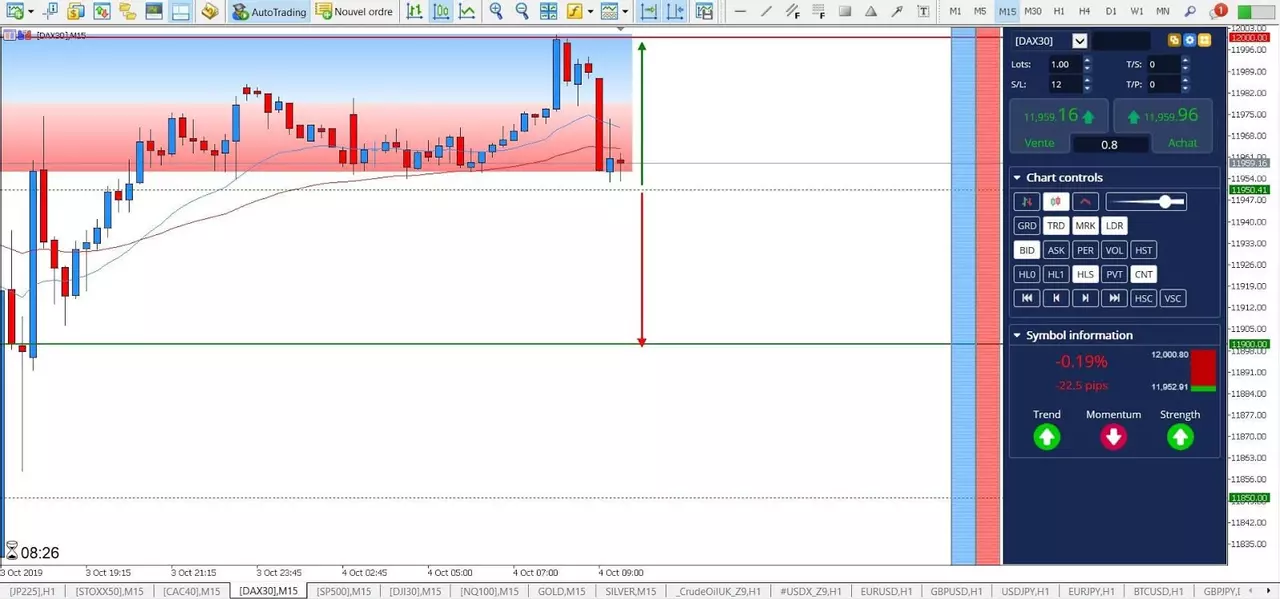Click the AutoTrading button
Image resolution: width=1280 pixels, height=599 pixels.
pos(269,11)
